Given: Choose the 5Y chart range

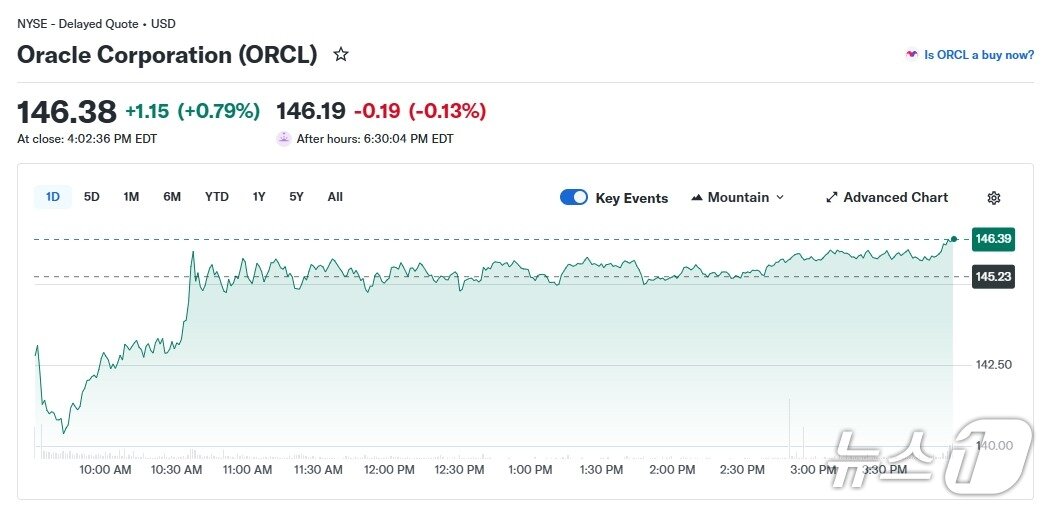Looking at the screenshot, I should (x=296, y=197).
